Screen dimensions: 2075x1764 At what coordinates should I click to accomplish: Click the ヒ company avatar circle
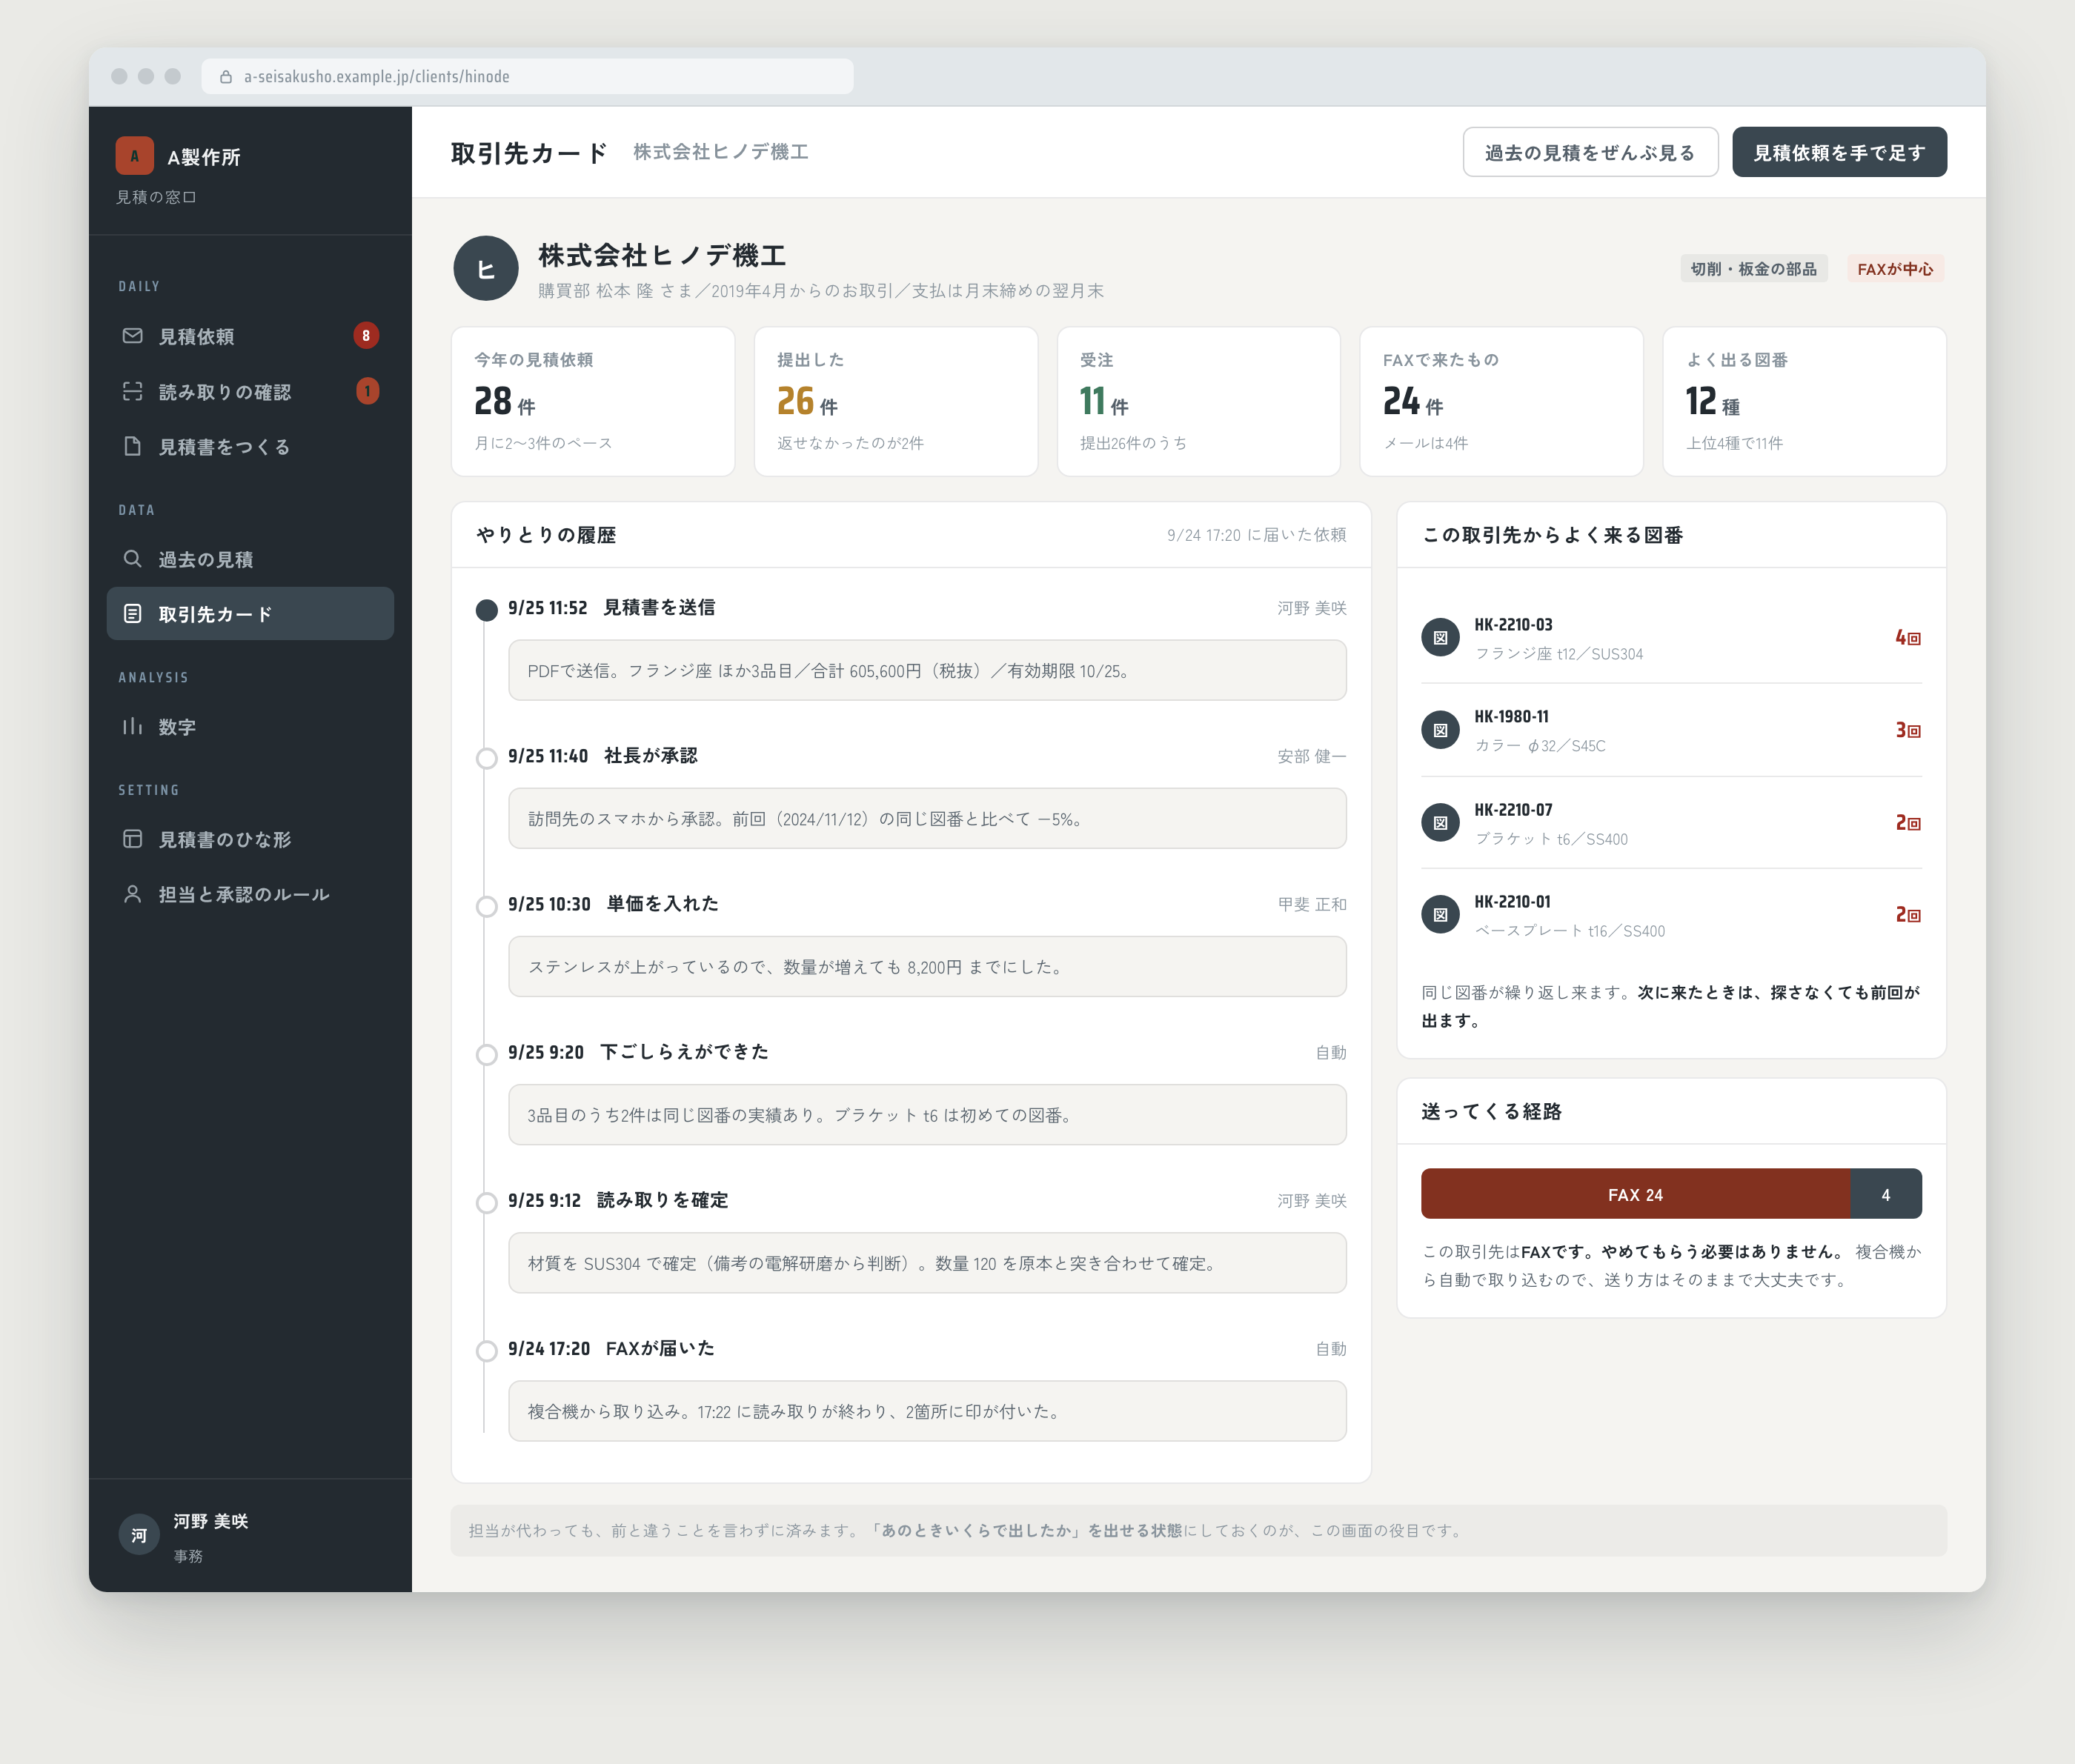[x=486, y=268]
